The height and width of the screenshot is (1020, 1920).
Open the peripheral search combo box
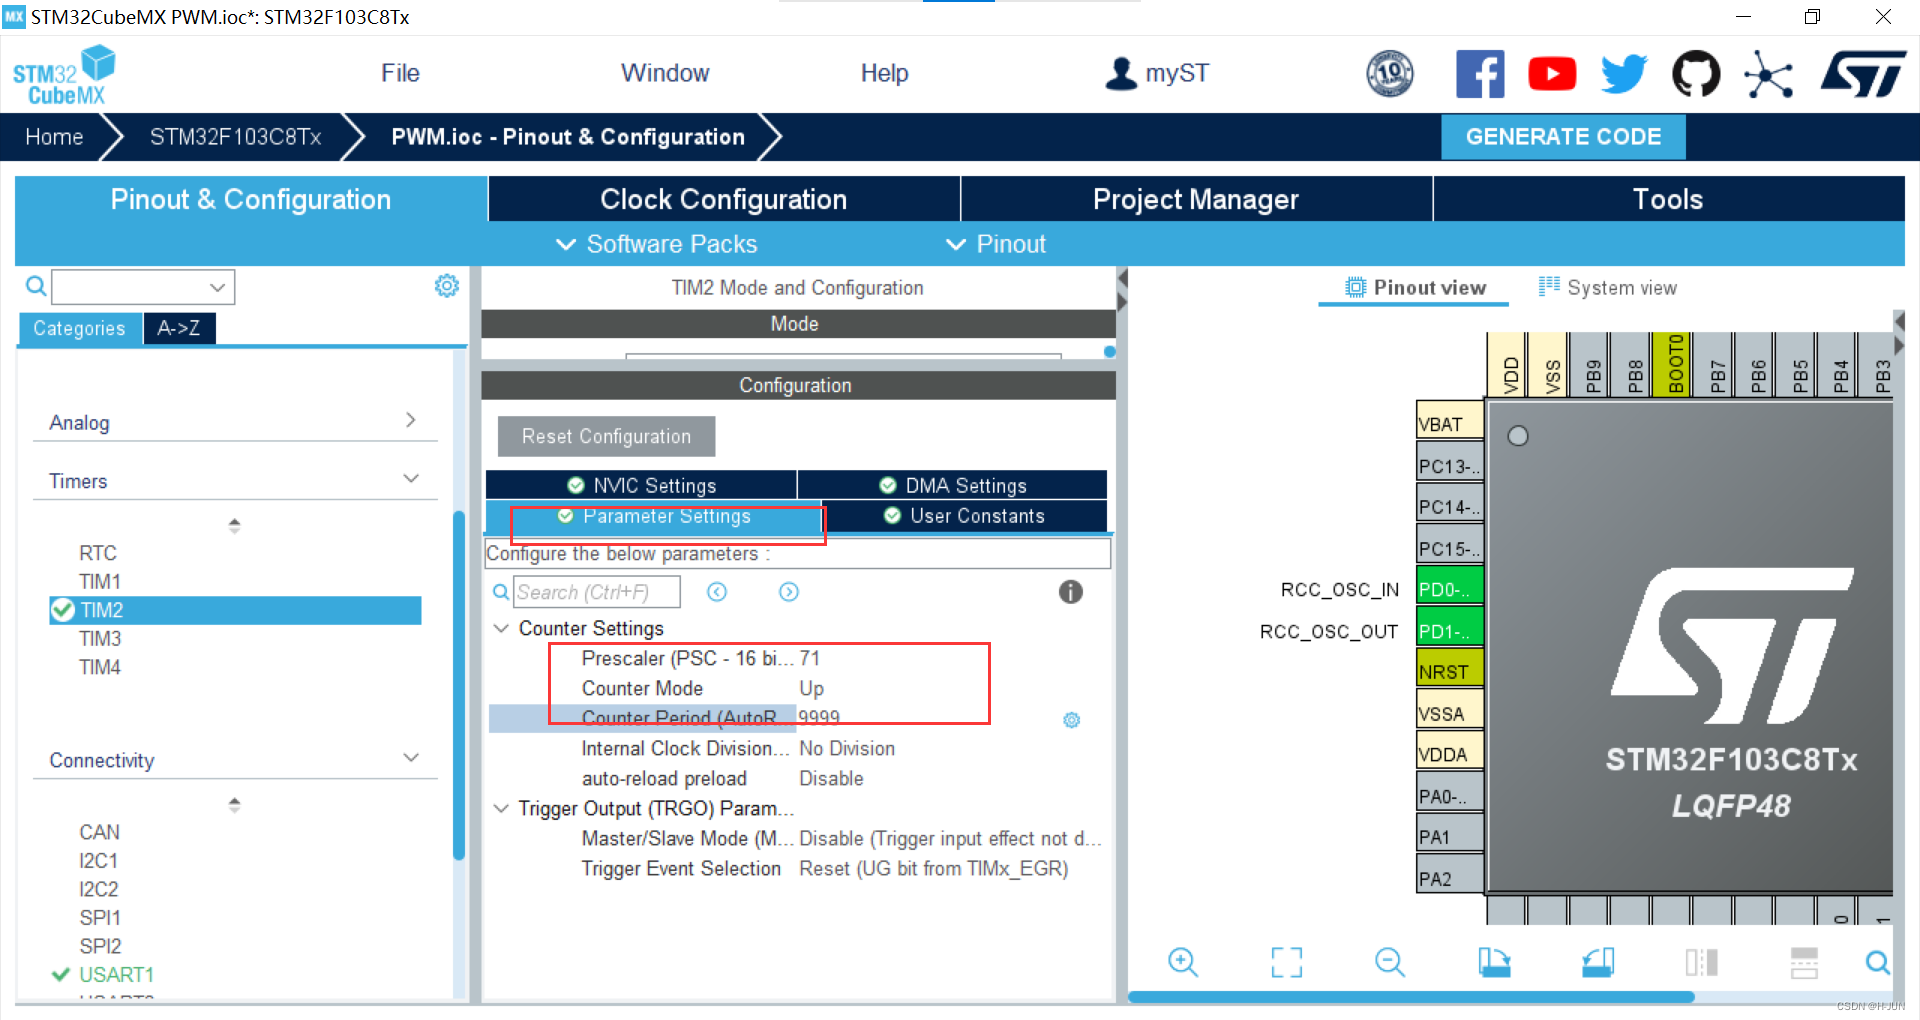pos(143,287)
